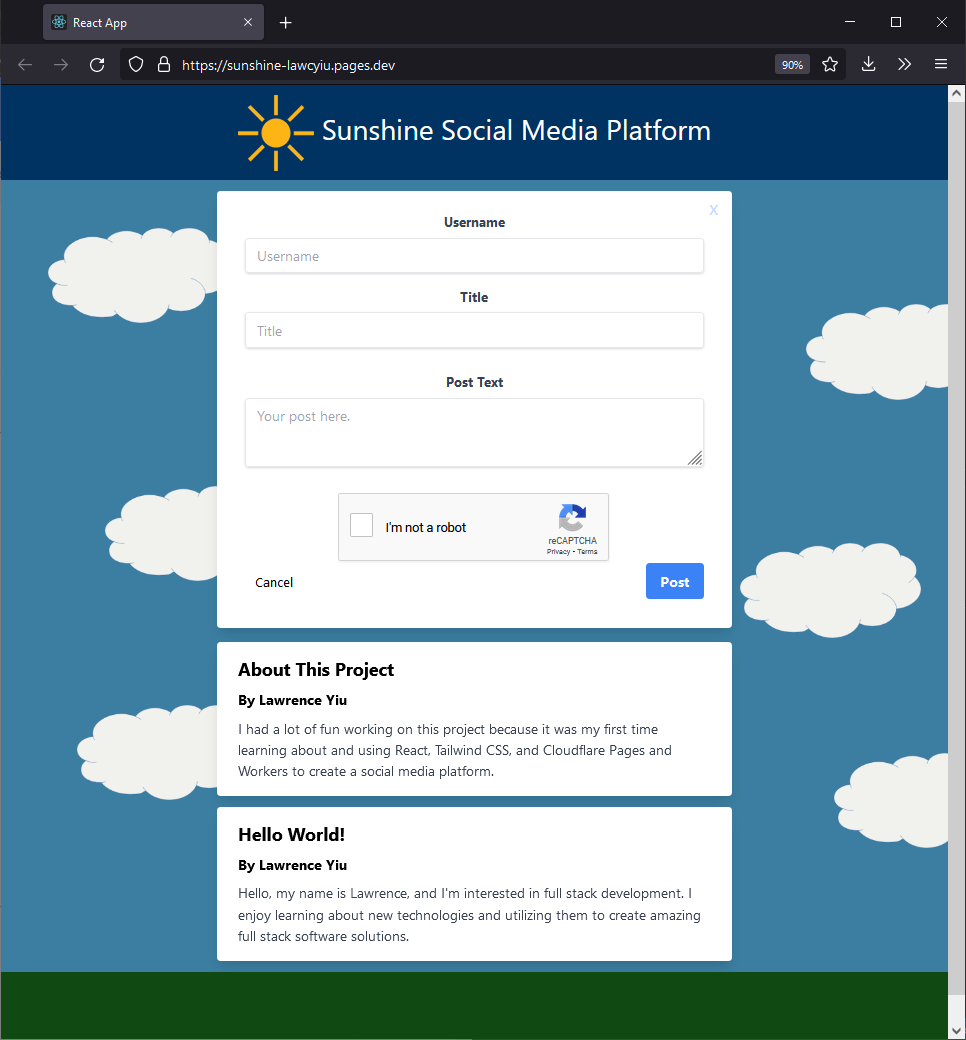
Task: Open the browser hamburger menu
Action: pos(941,63)
